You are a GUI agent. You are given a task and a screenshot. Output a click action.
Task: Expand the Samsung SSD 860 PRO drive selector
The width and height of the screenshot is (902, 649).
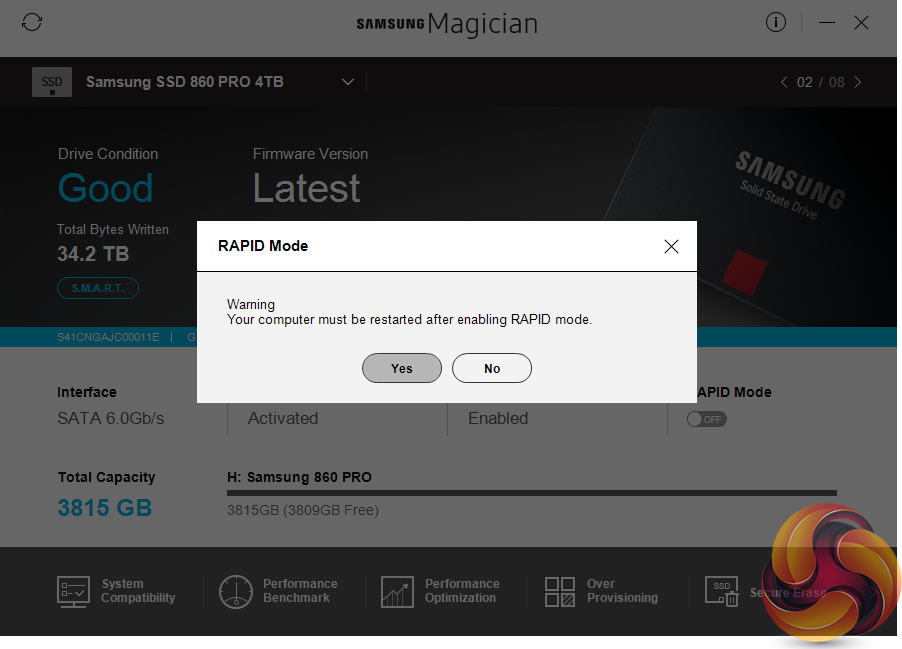tap(347, 82)
